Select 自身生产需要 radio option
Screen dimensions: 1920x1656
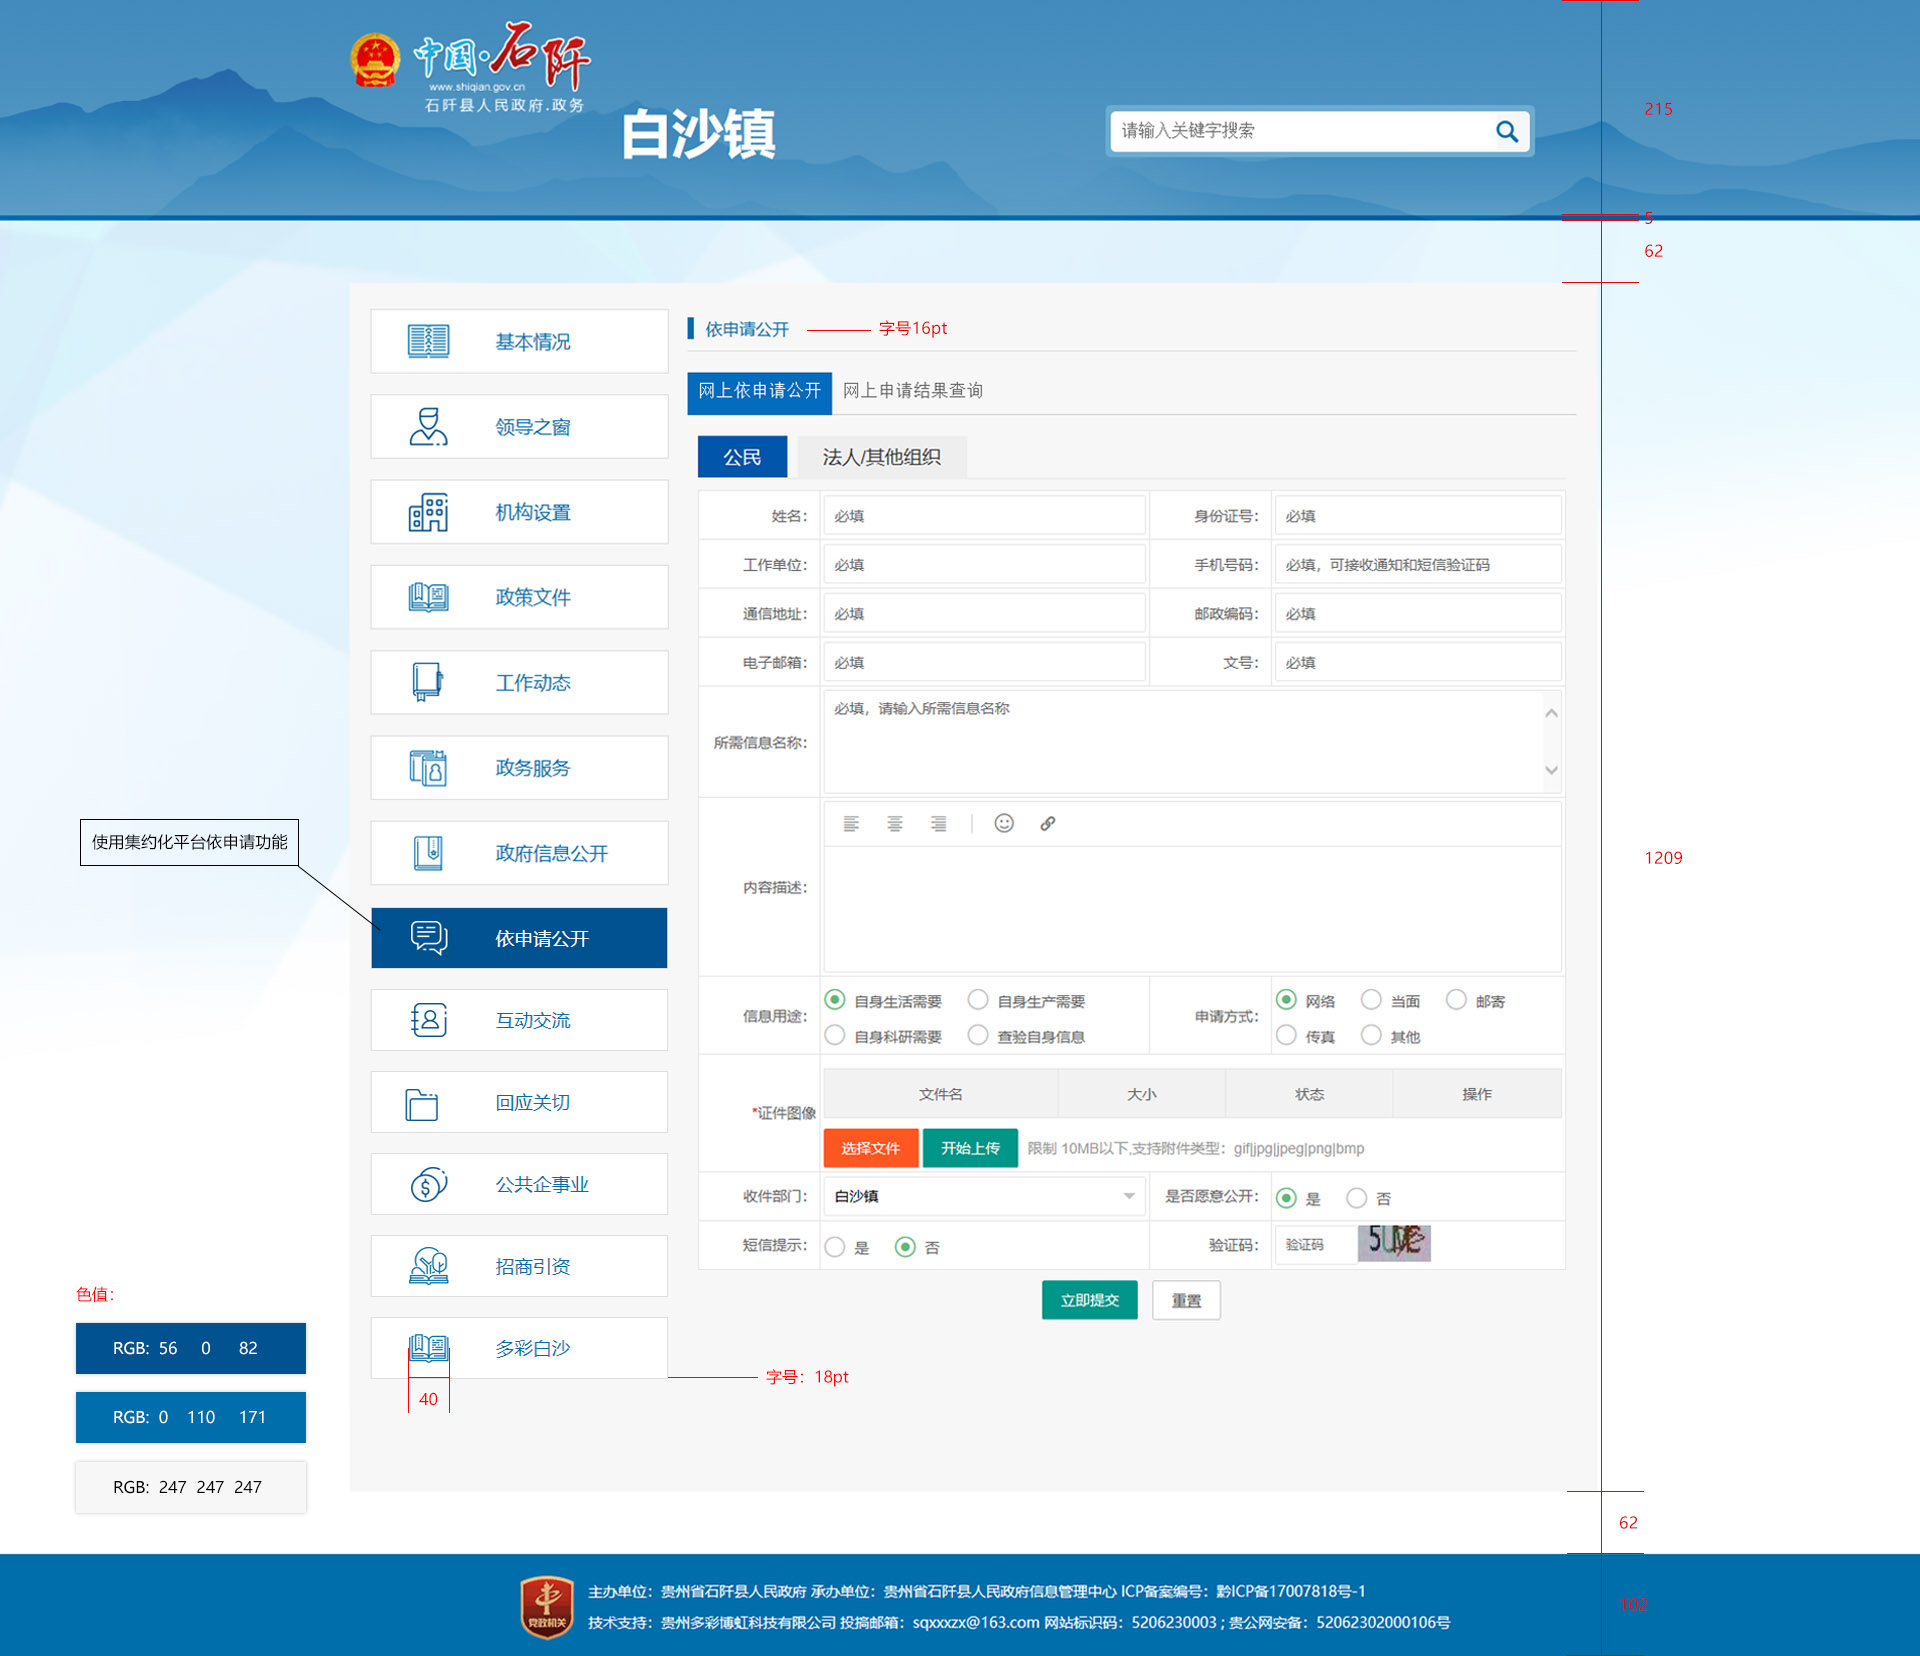[x=978, y=1000]
